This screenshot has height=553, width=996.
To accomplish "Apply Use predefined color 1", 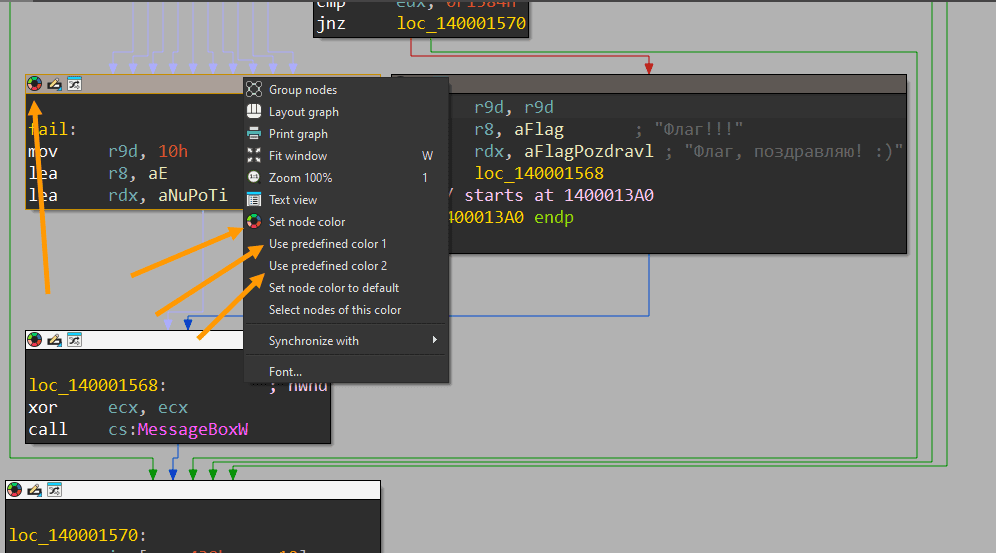I will (327, 244).
